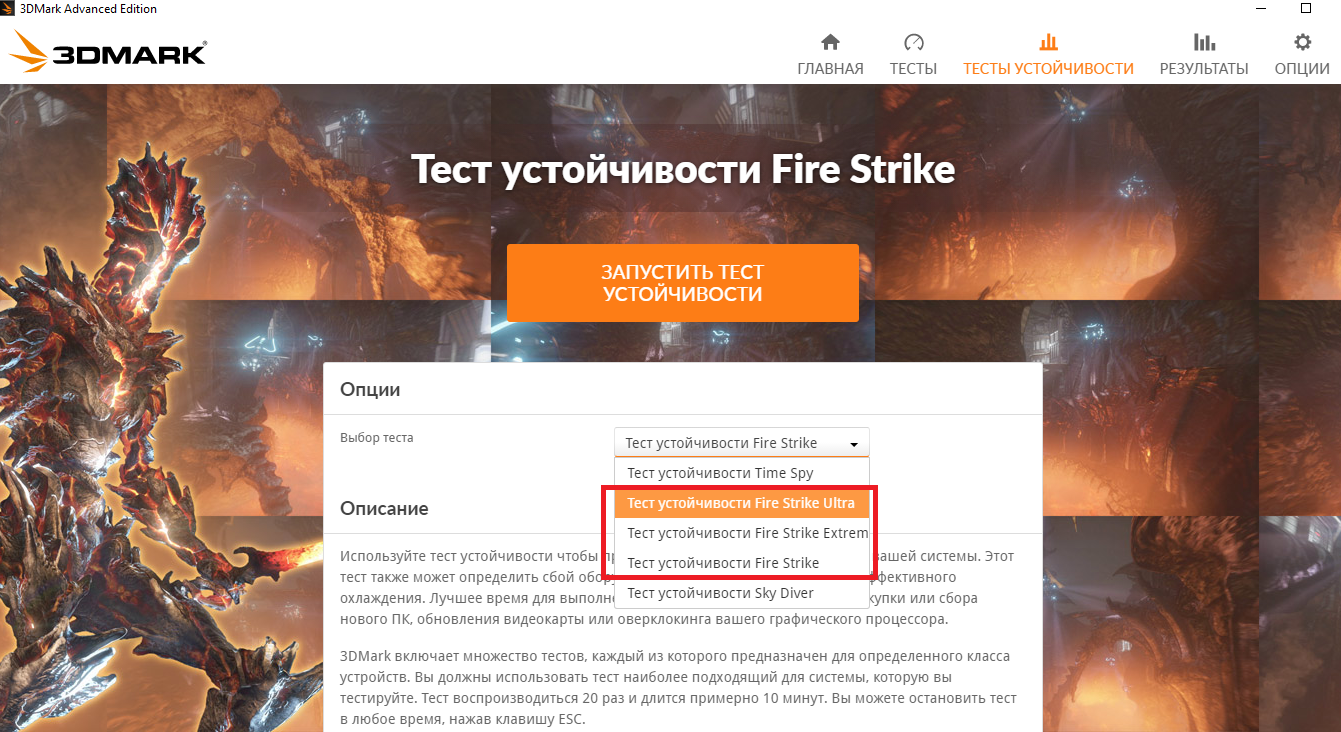Click the 3DMark logo in the header
Screen dimensions: 1341x732
click(x=109, y=52)
